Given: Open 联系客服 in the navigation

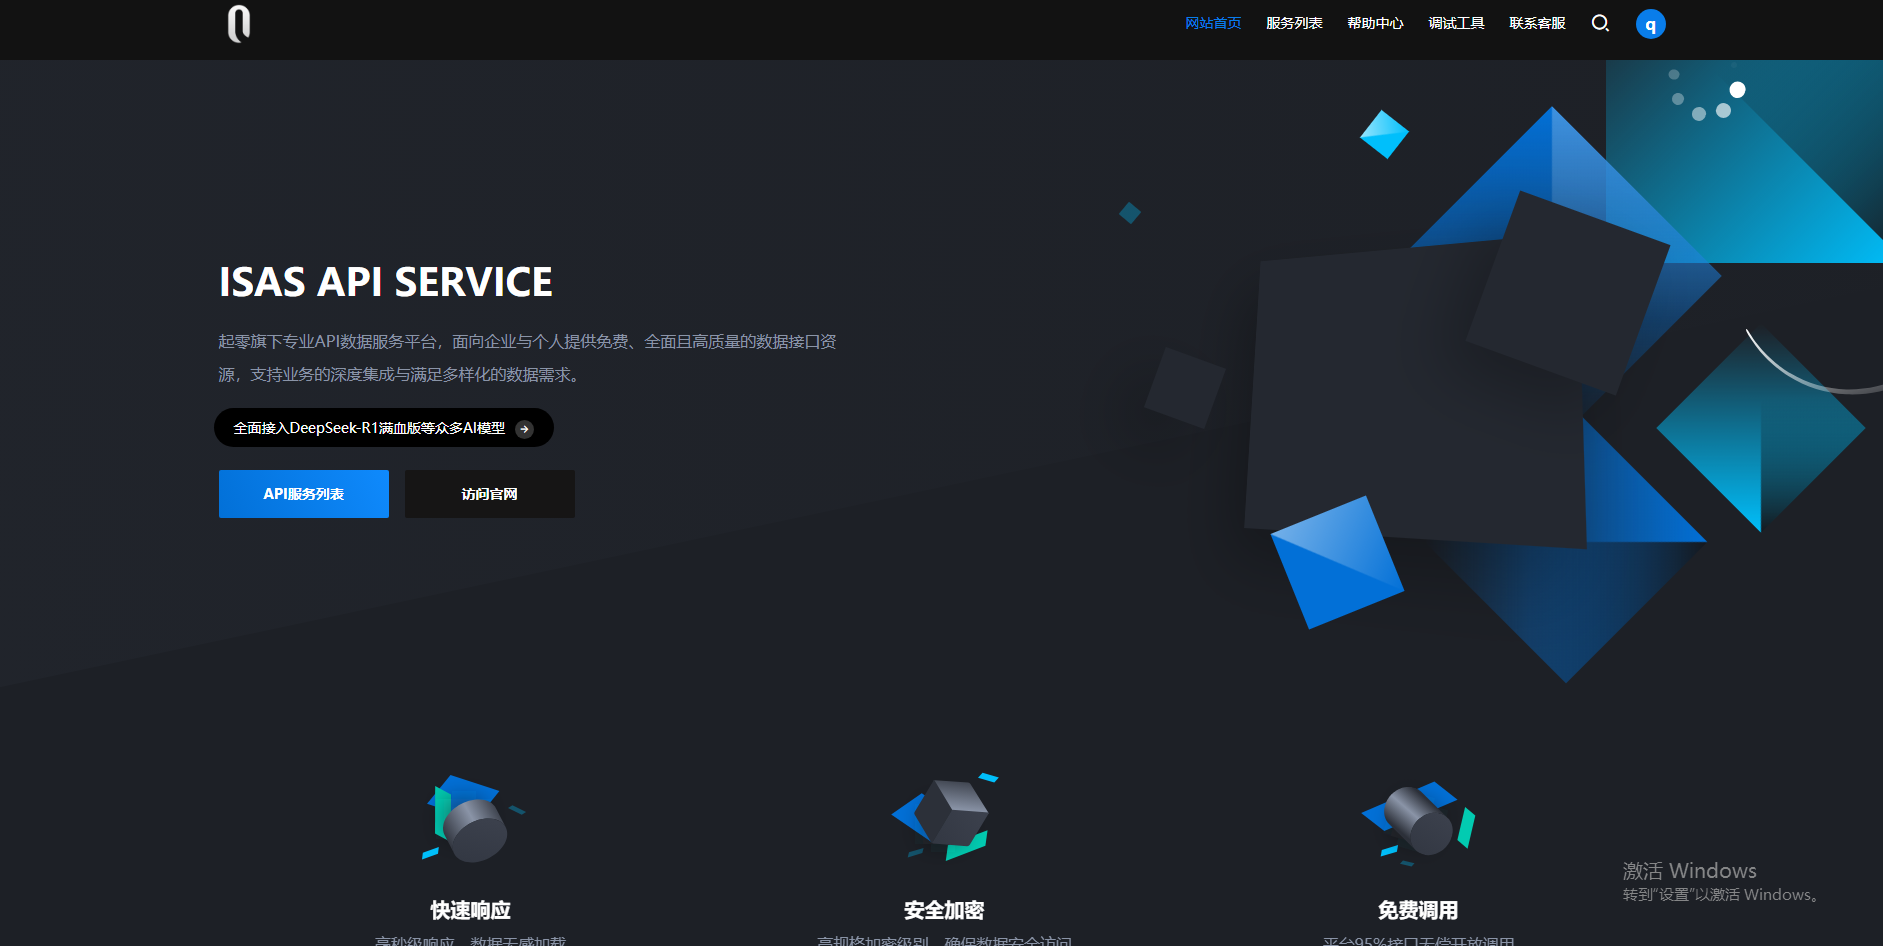Looking at the screenshot, I should (x=1537, y=23).
